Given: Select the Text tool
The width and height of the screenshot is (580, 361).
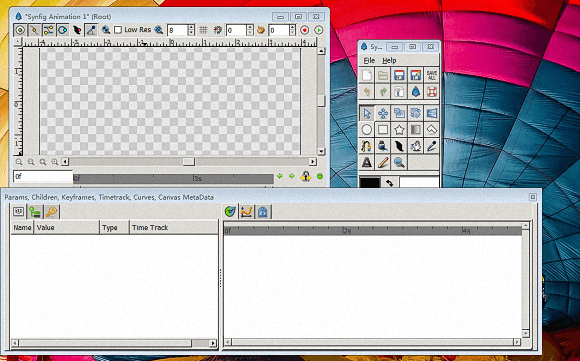Looking at the screenshot, I should (367, 162).
